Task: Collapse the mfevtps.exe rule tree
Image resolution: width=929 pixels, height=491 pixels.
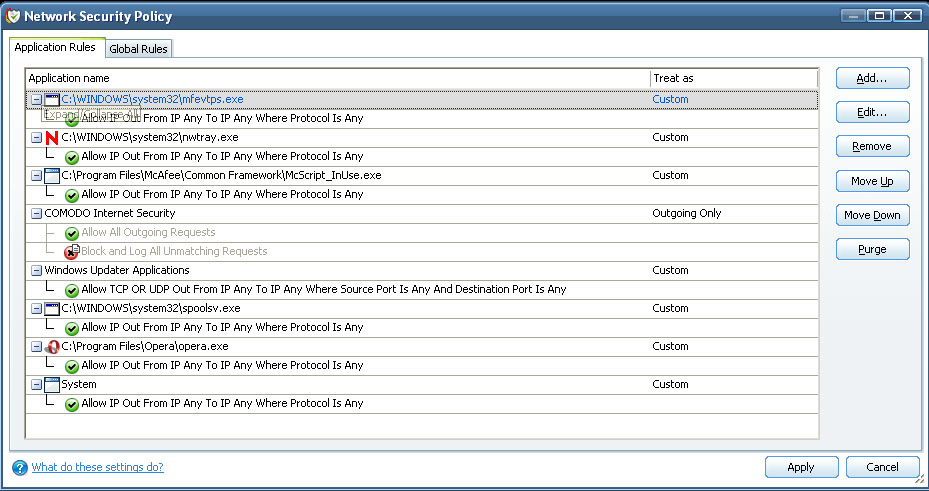Action: coord(36,100)
